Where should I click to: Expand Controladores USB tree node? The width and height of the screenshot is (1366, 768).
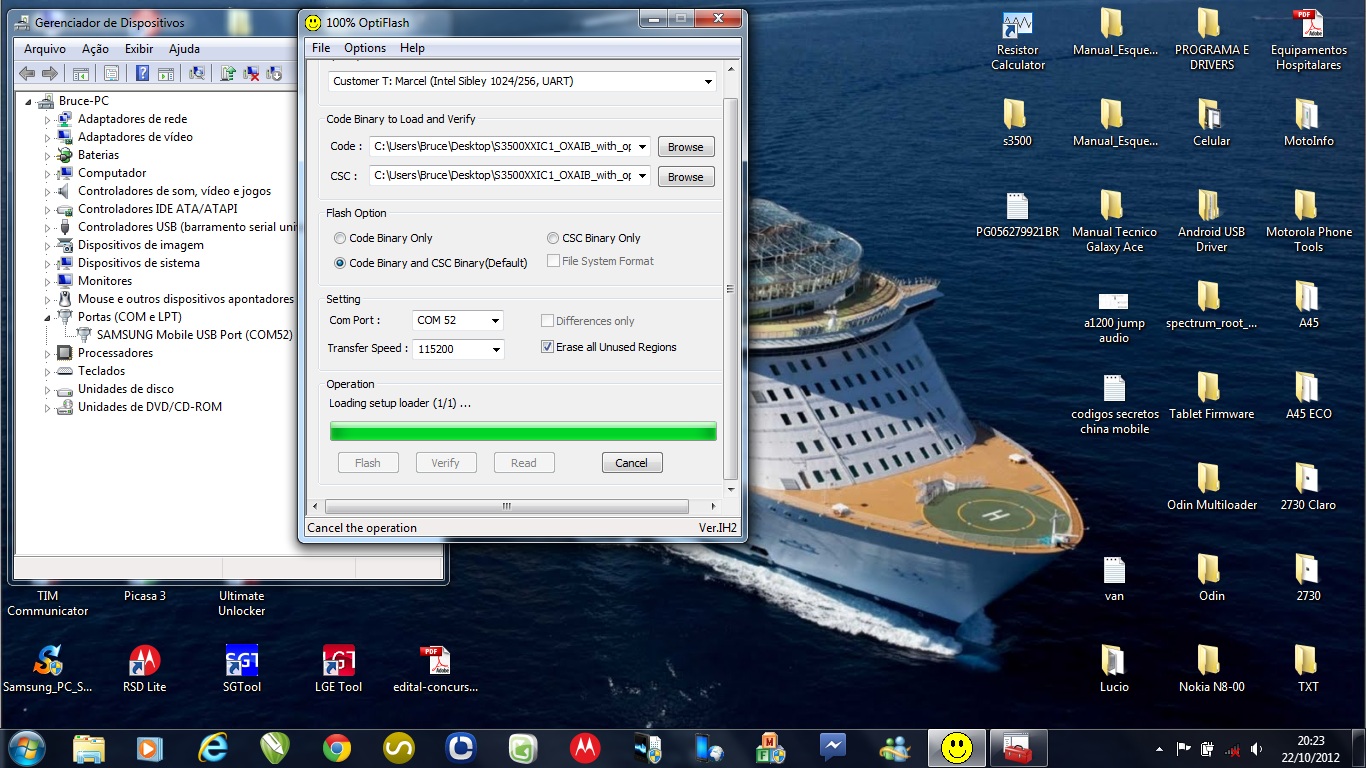click(47, 227)
